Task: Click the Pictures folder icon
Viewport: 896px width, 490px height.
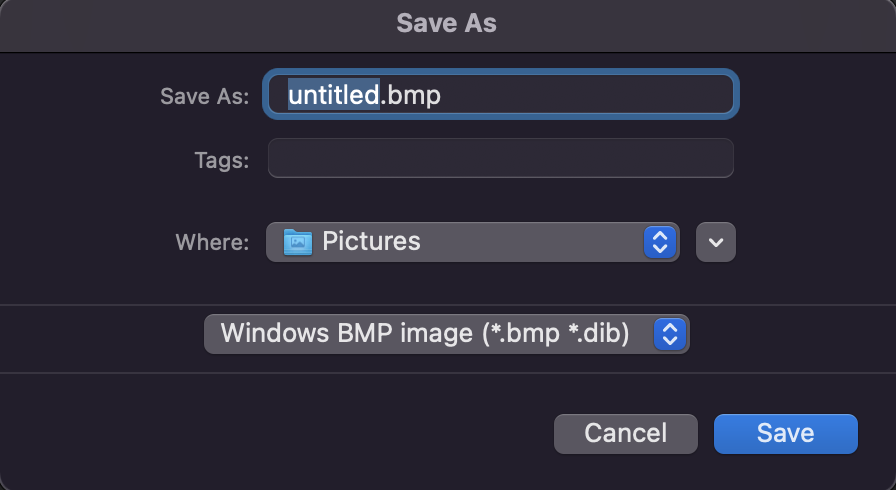Action: coord(298,242)
